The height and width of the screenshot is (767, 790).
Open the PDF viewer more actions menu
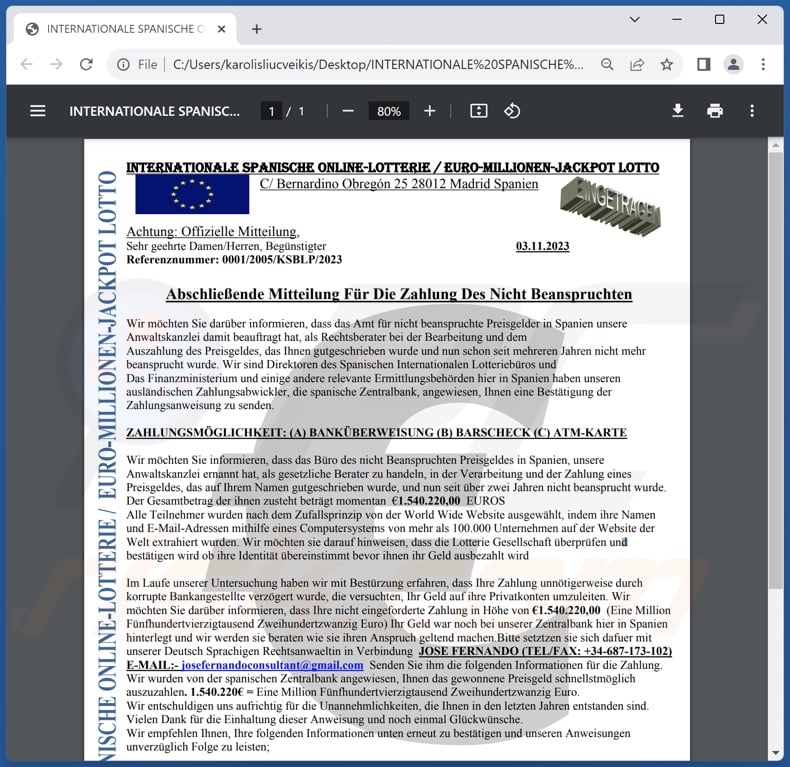pos(752,111)
